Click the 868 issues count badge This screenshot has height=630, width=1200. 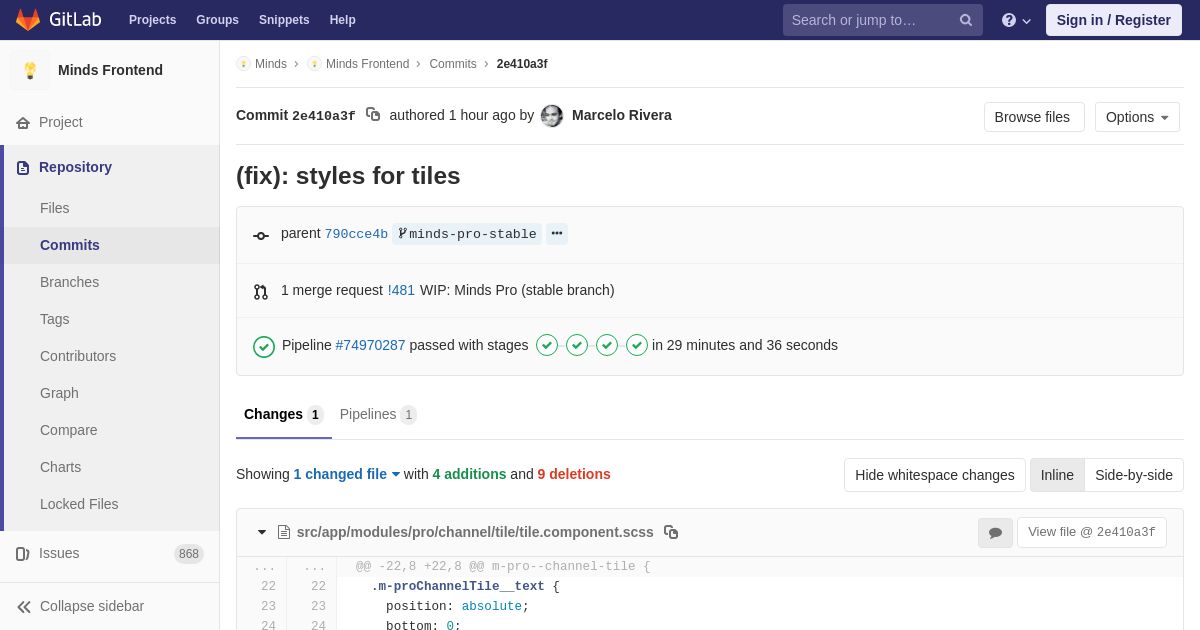tap(189, 554)
